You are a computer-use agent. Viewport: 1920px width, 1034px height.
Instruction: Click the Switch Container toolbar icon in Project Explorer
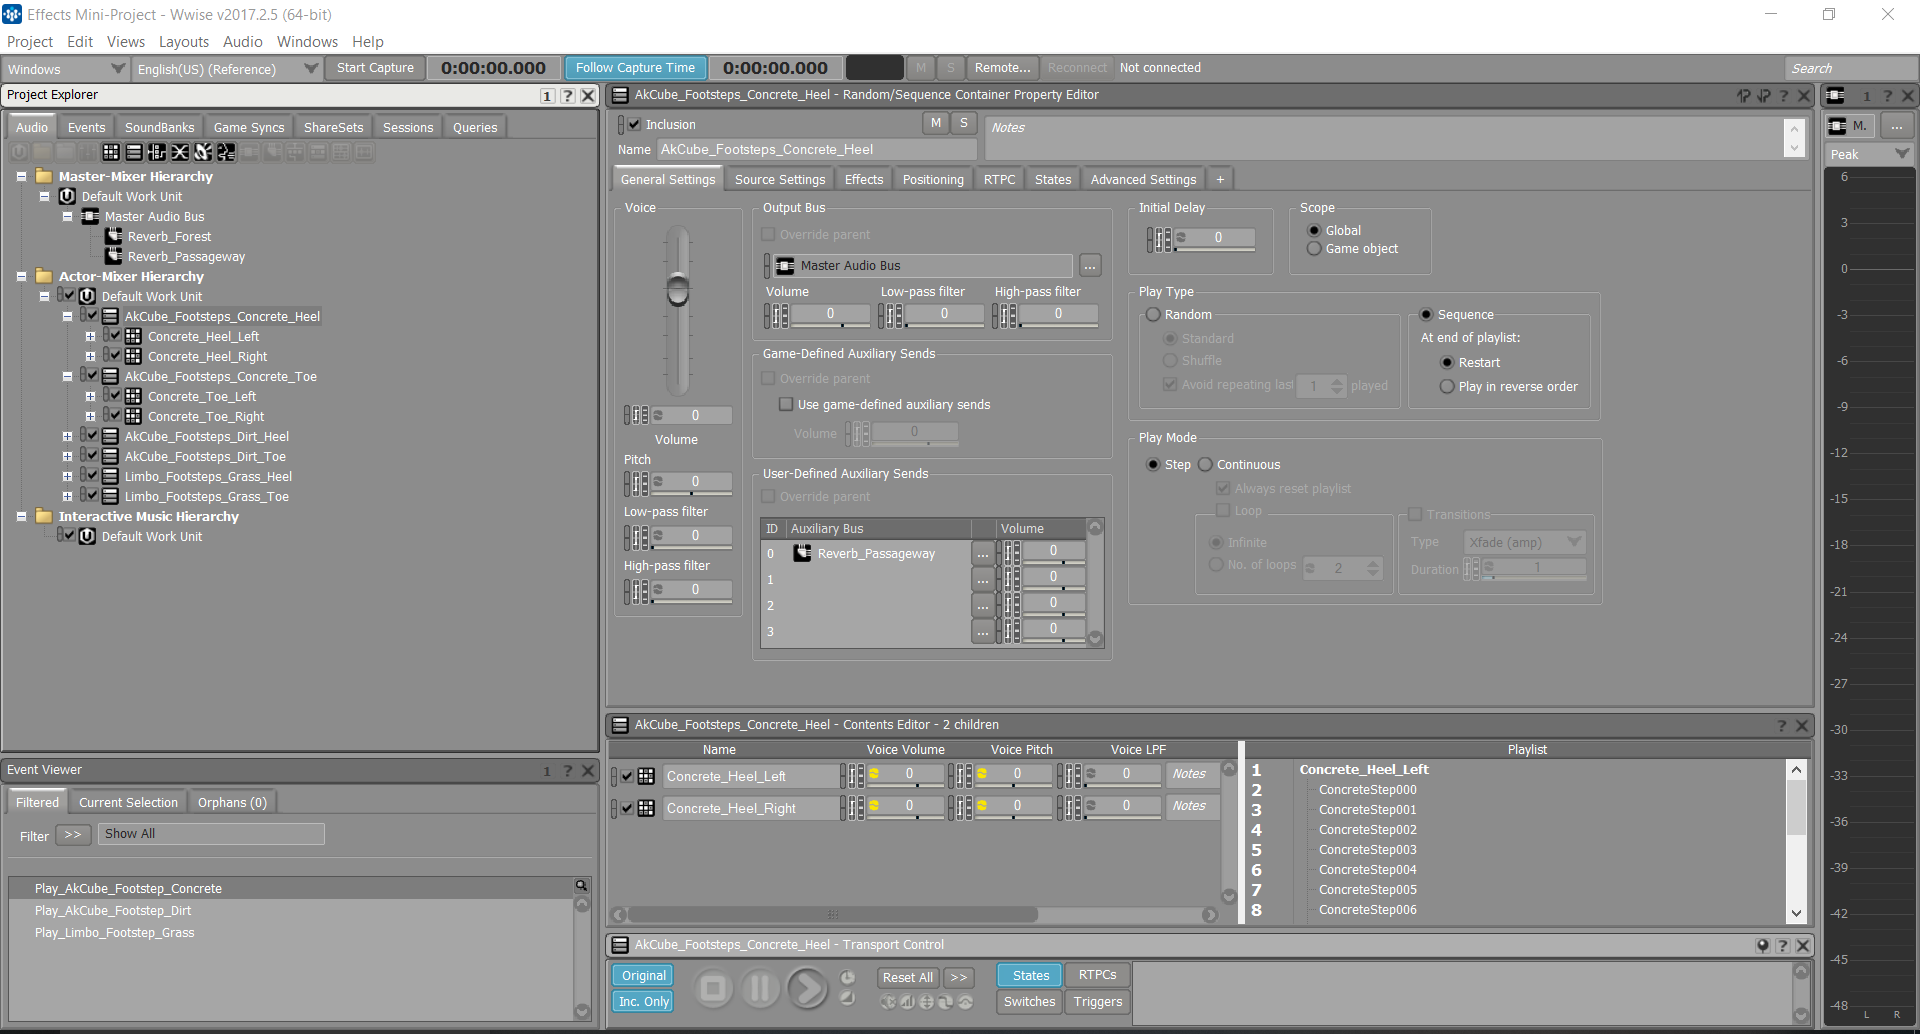(157, 152)
